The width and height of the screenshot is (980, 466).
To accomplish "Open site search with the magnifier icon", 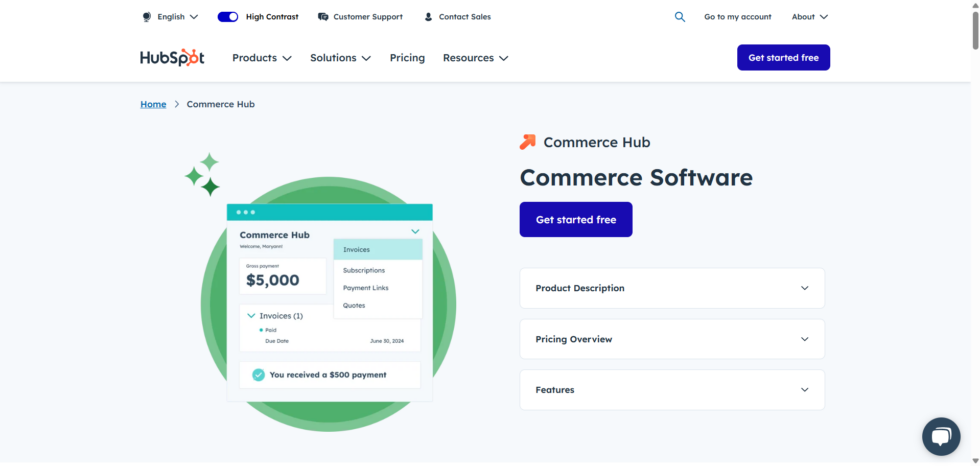I will [680, 17].
